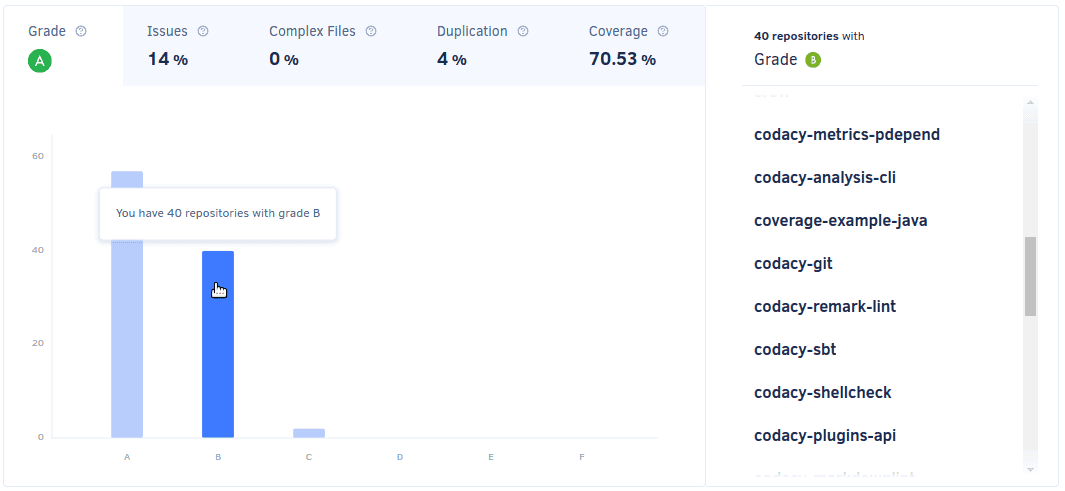Open the codacy-sbt repository
The image size is (1065, 491).
point(795,350)
